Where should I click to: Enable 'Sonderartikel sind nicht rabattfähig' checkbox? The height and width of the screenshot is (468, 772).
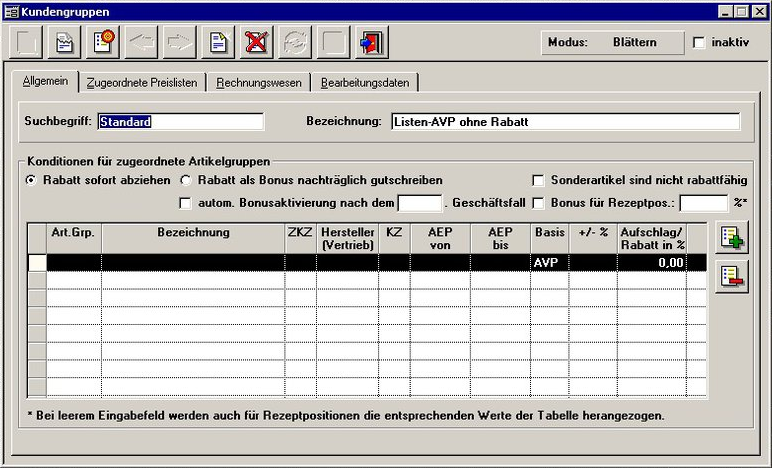click(x=539, y=180)
